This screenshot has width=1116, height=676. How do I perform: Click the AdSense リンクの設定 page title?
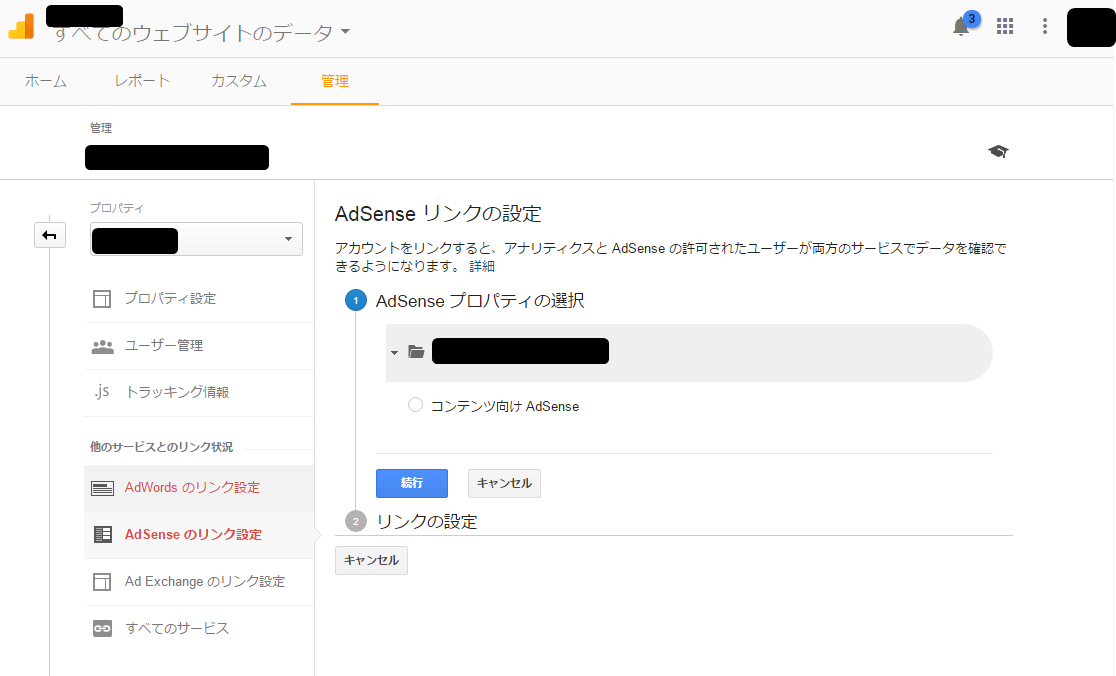438,214
